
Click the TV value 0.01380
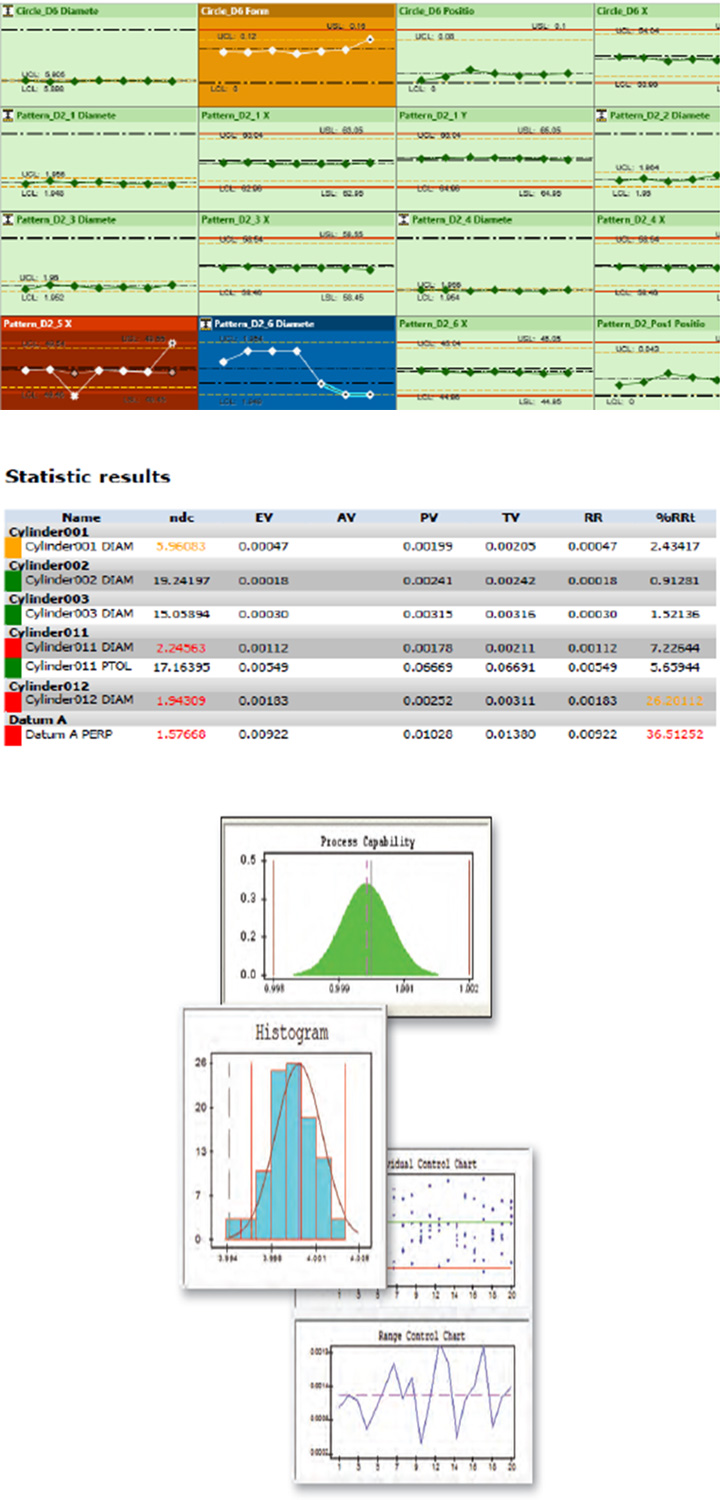(510, 734)
